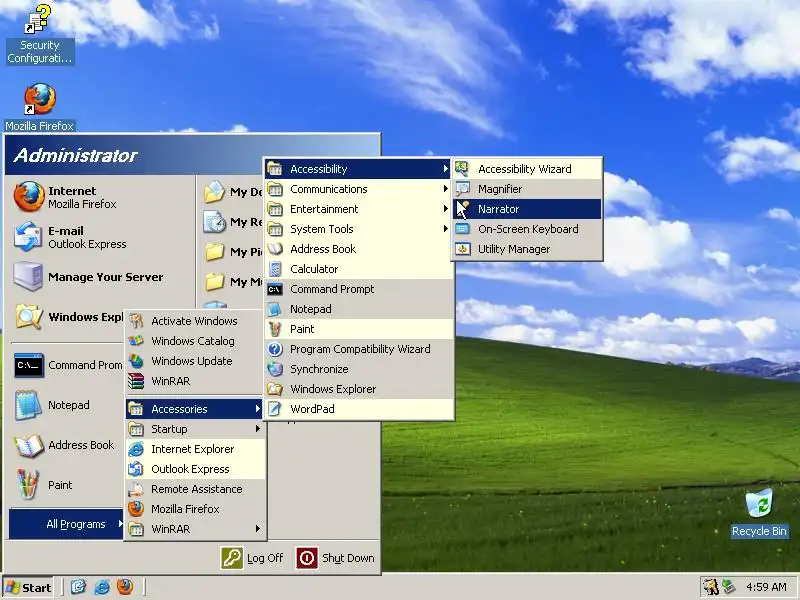
Task: Launch Mozilla Firefox from All Programs list
Action: [x=195, y=509]
